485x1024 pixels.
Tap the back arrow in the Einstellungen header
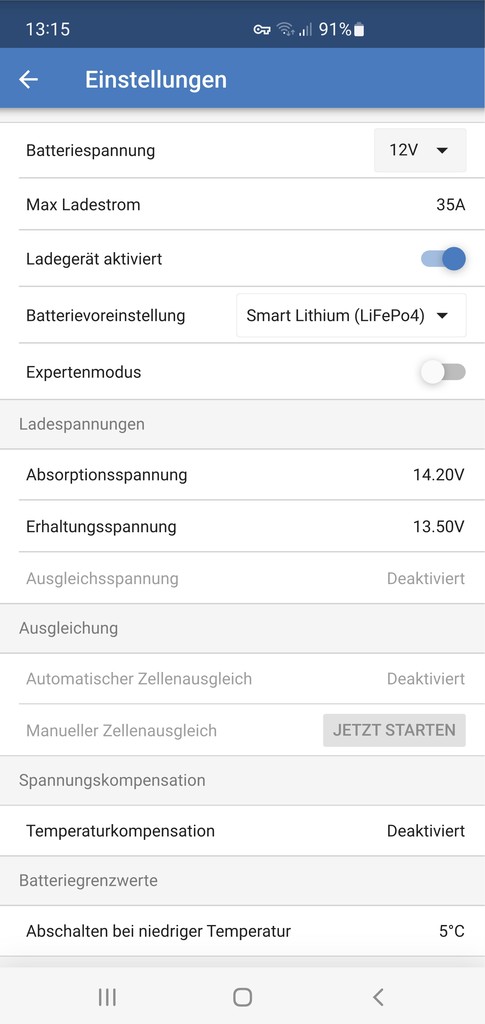[28, 80]
